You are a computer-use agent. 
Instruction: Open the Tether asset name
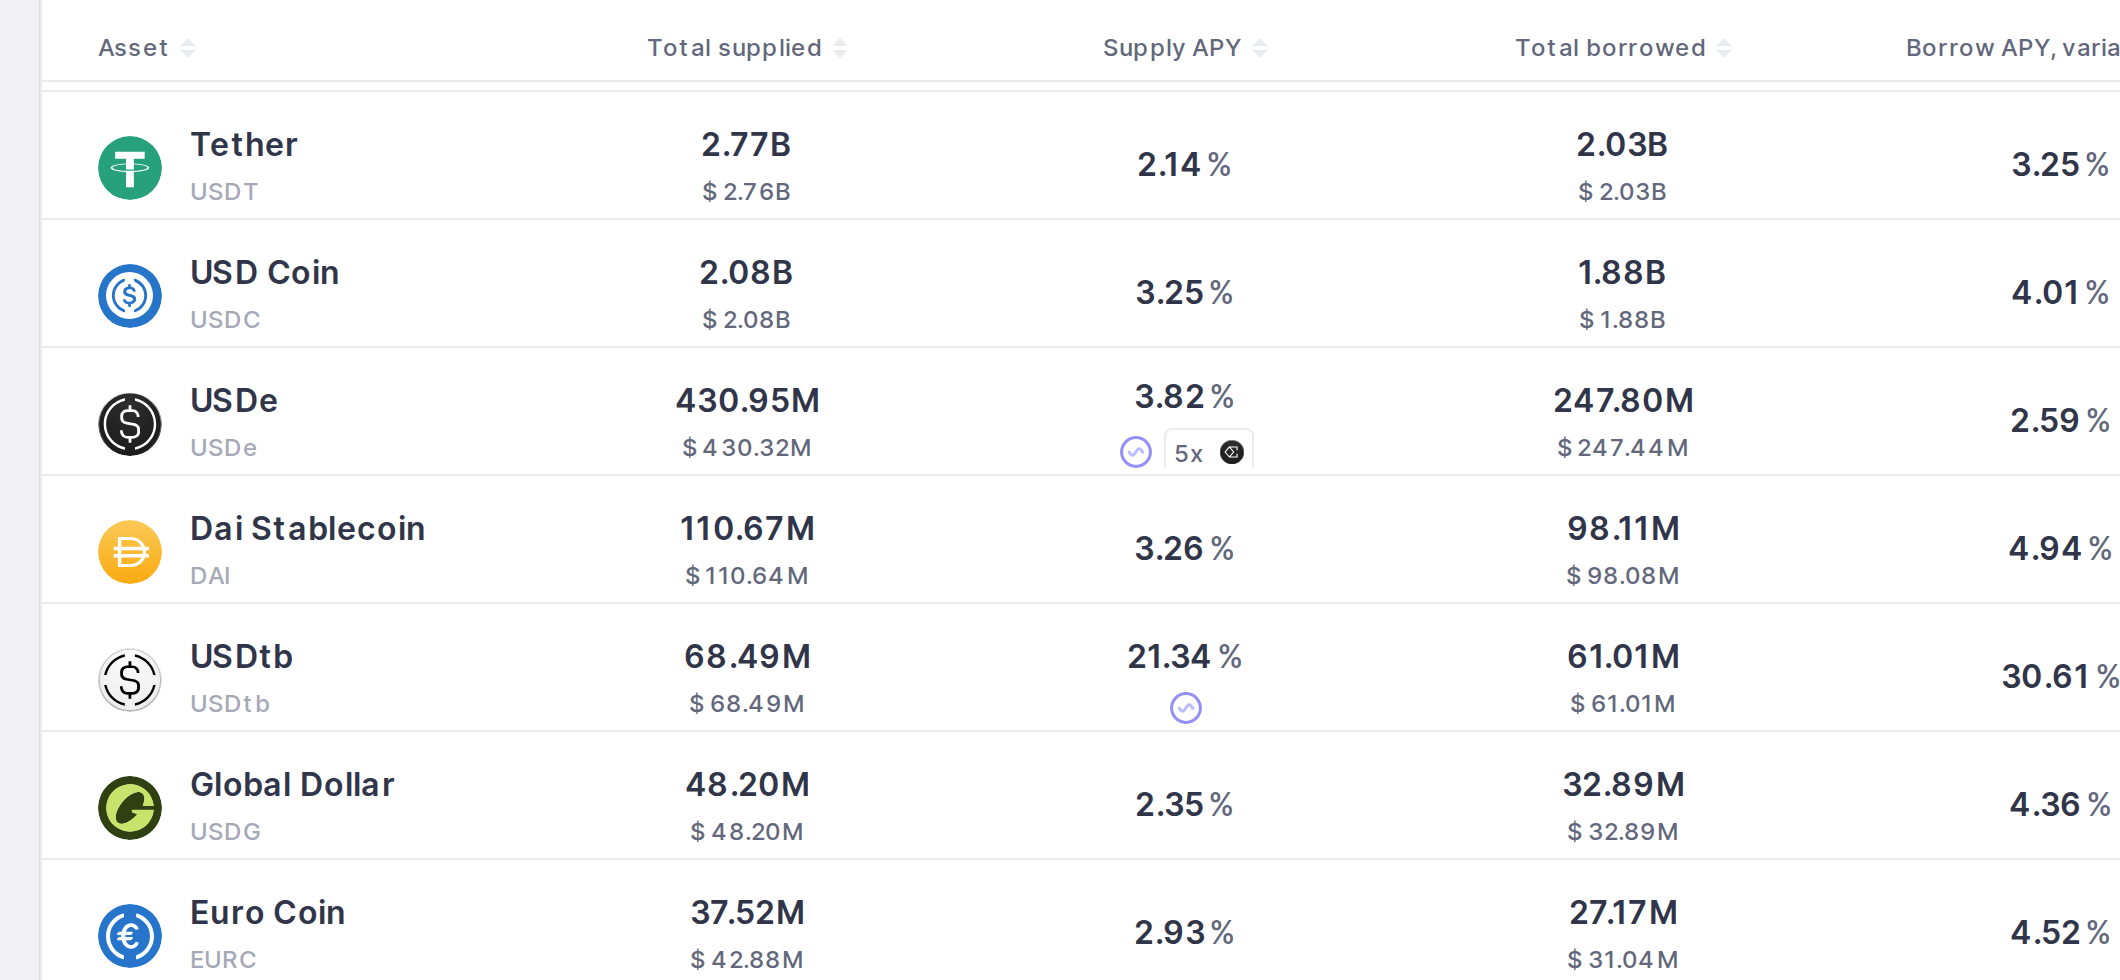pyautogui.click(x=244, y=145)
